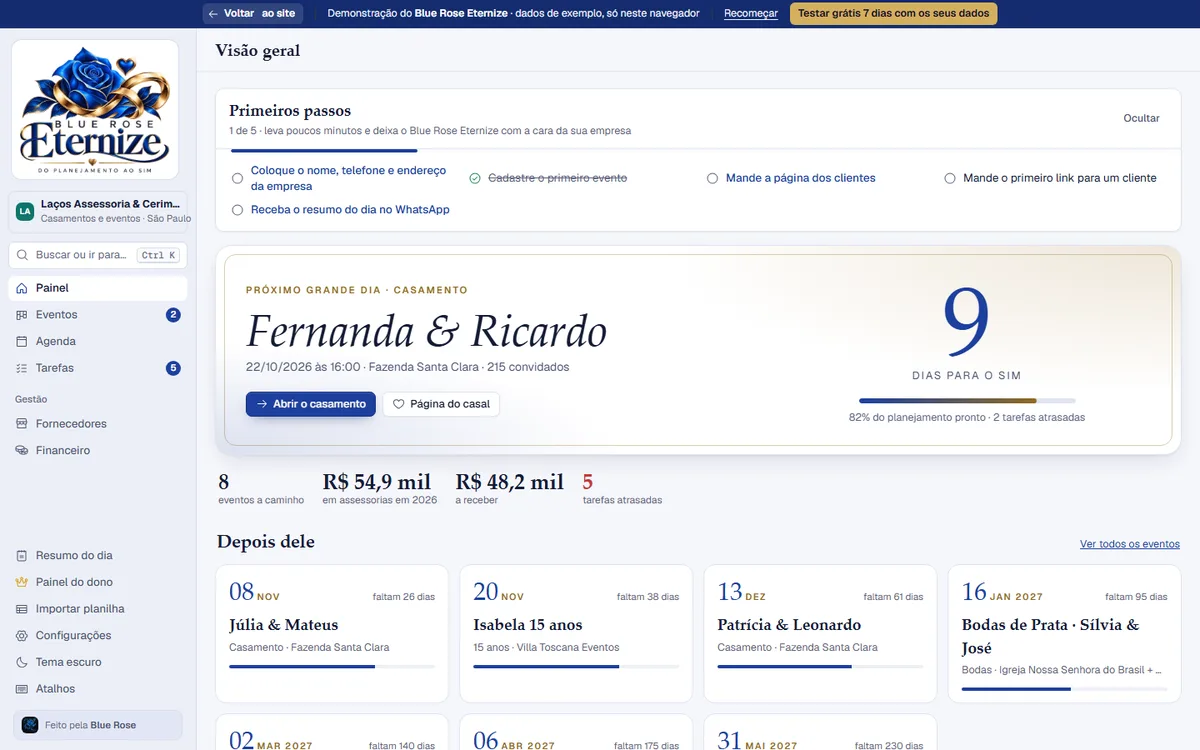
Task: Open the Laços Assessoria company switcher
Action: (x=98, y=211)
